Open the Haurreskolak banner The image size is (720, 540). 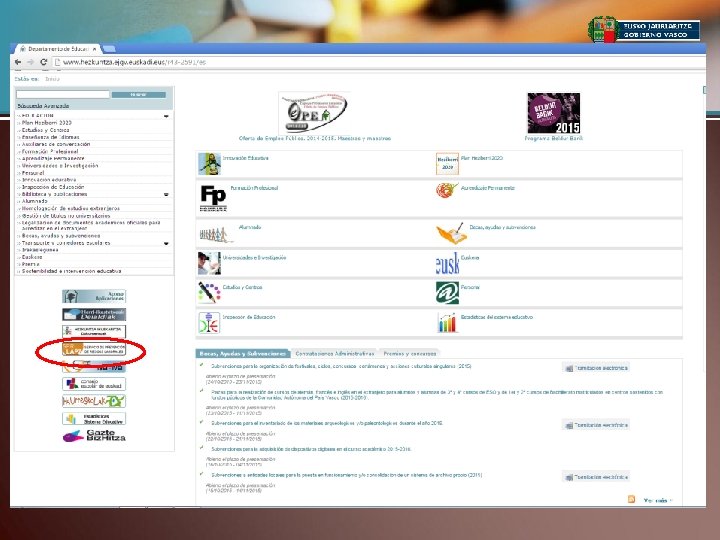pyautogui.click(x=94, y=401)
